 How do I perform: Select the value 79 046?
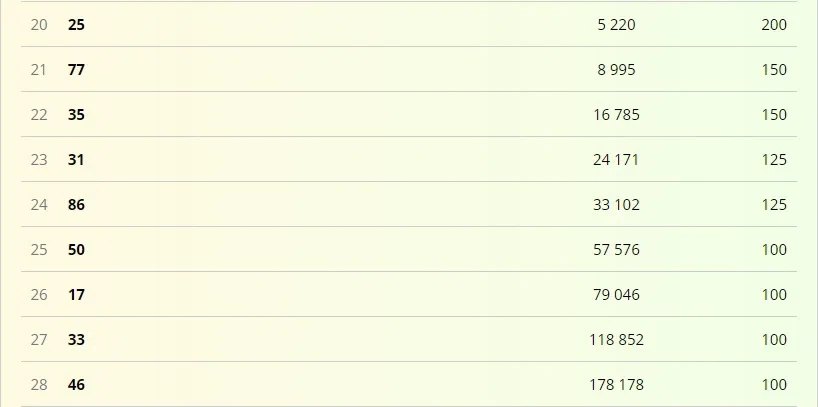(616, 294)
